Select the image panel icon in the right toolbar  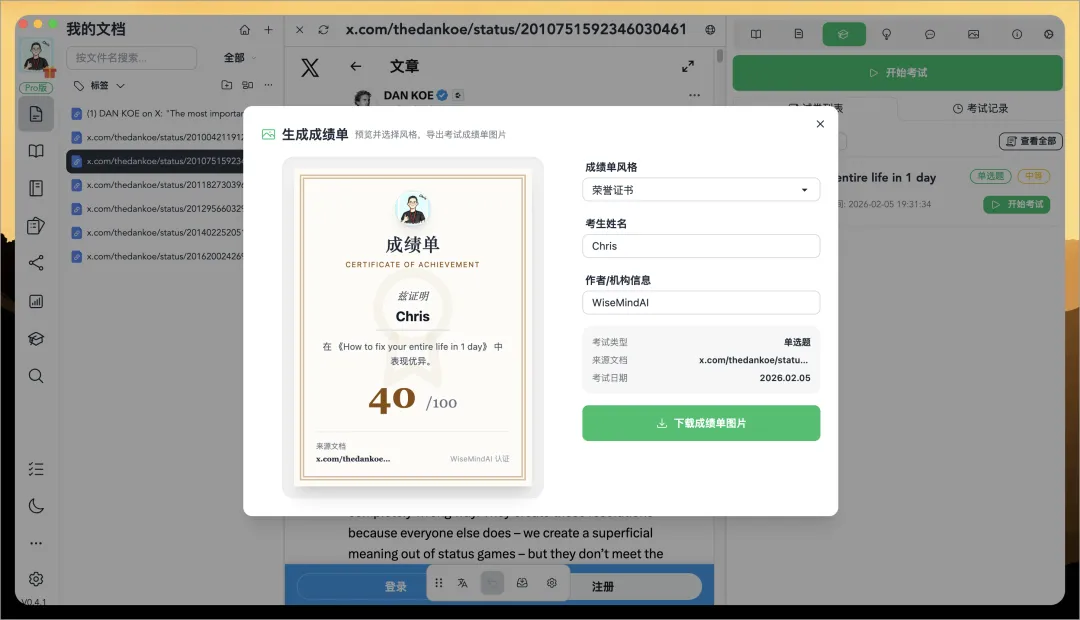tap(972, 33)
